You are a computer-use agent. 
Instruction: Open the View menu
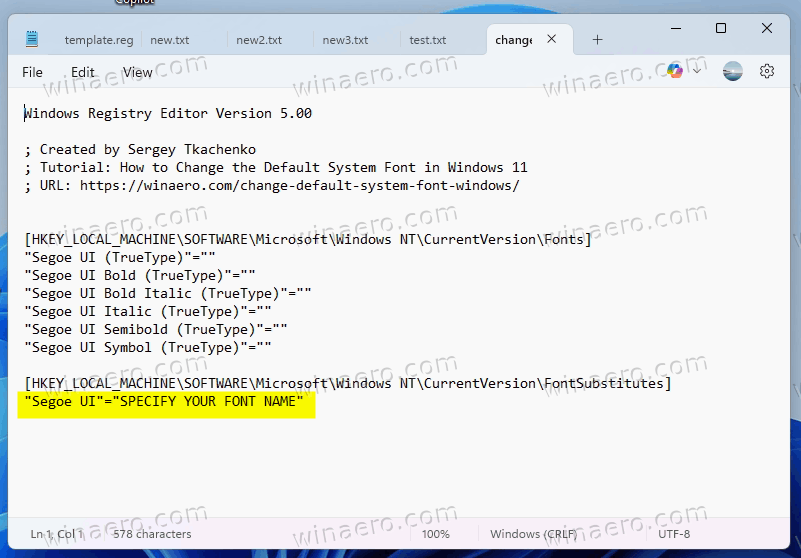click(x=137, y=72)
